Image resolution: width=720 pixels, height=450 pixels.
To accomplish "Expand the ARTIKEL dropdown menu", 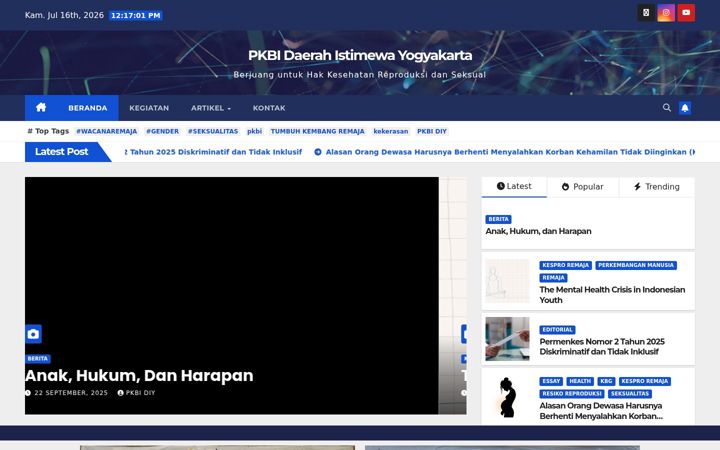I will coord(211,108).
